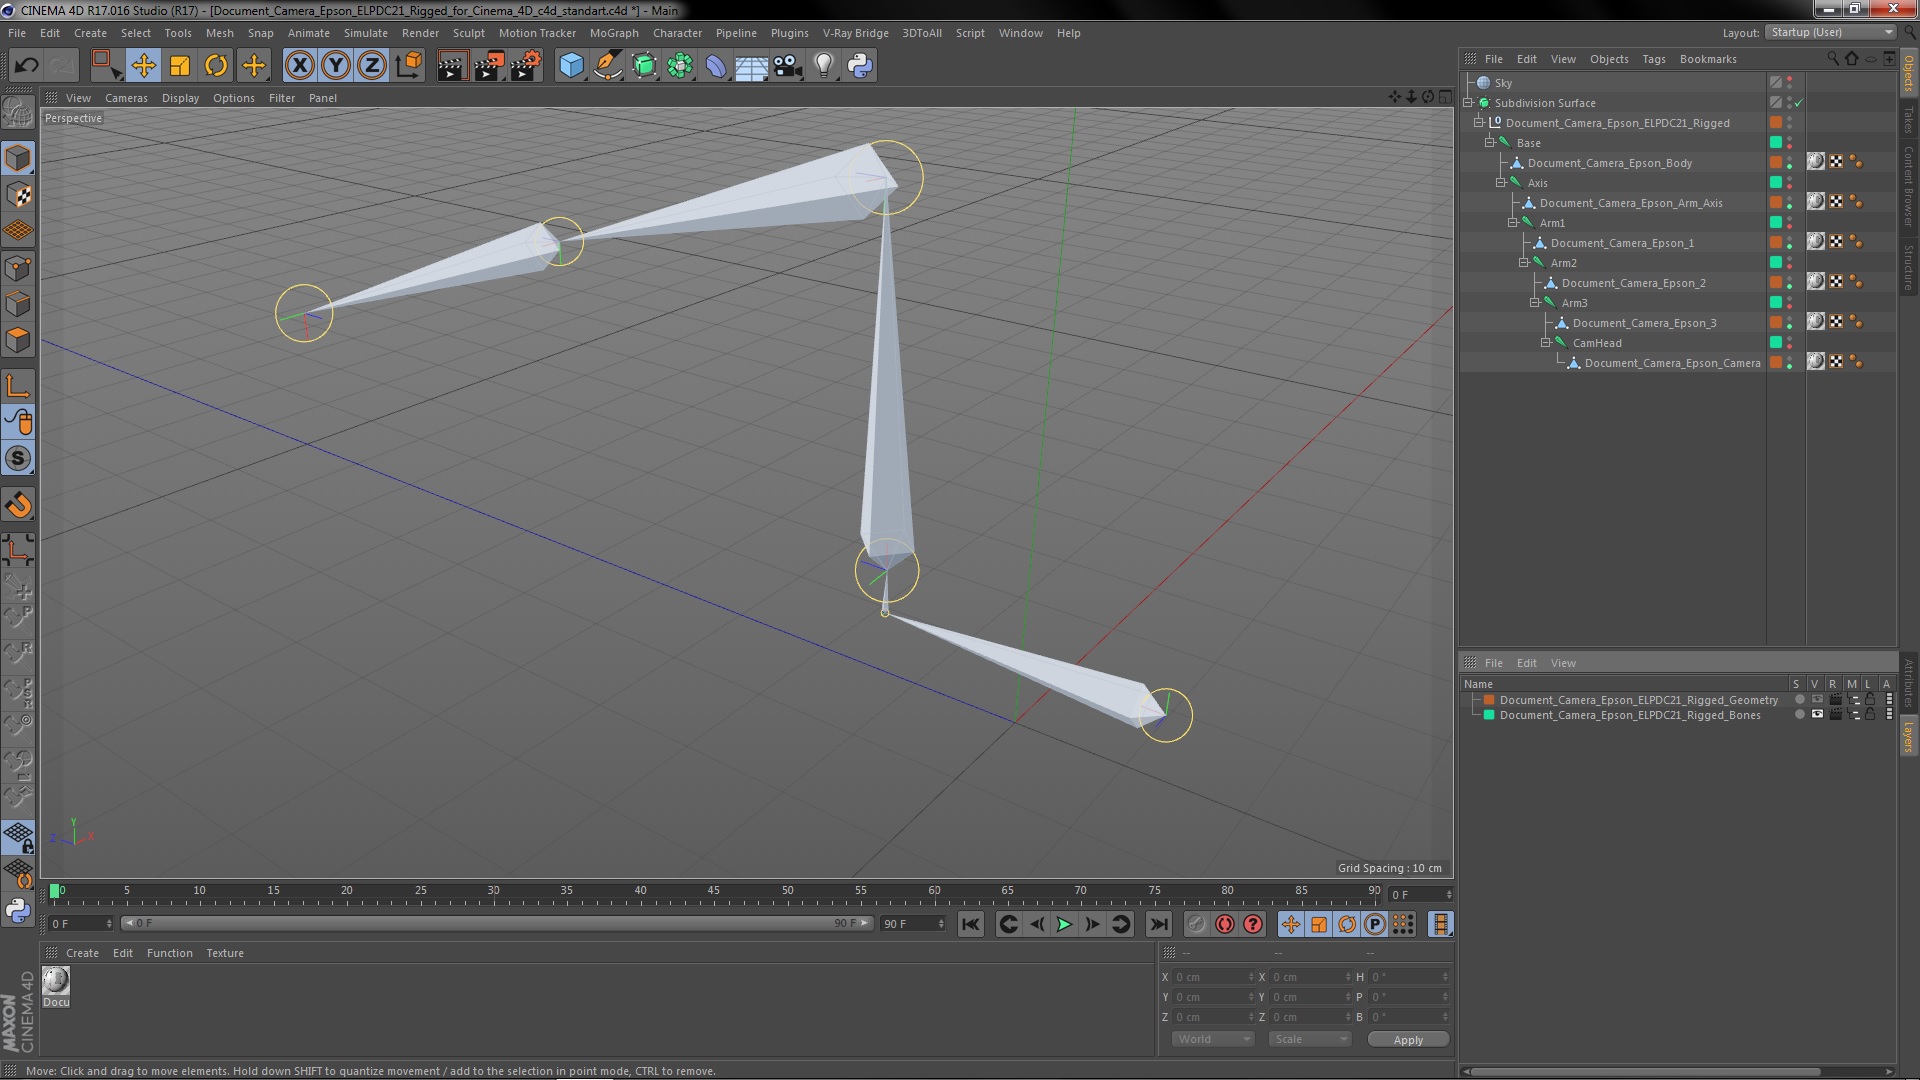This screenshot has height=1080, width=1920.
Task: Open the viewport Cameras menu
Action: (126, 98)
